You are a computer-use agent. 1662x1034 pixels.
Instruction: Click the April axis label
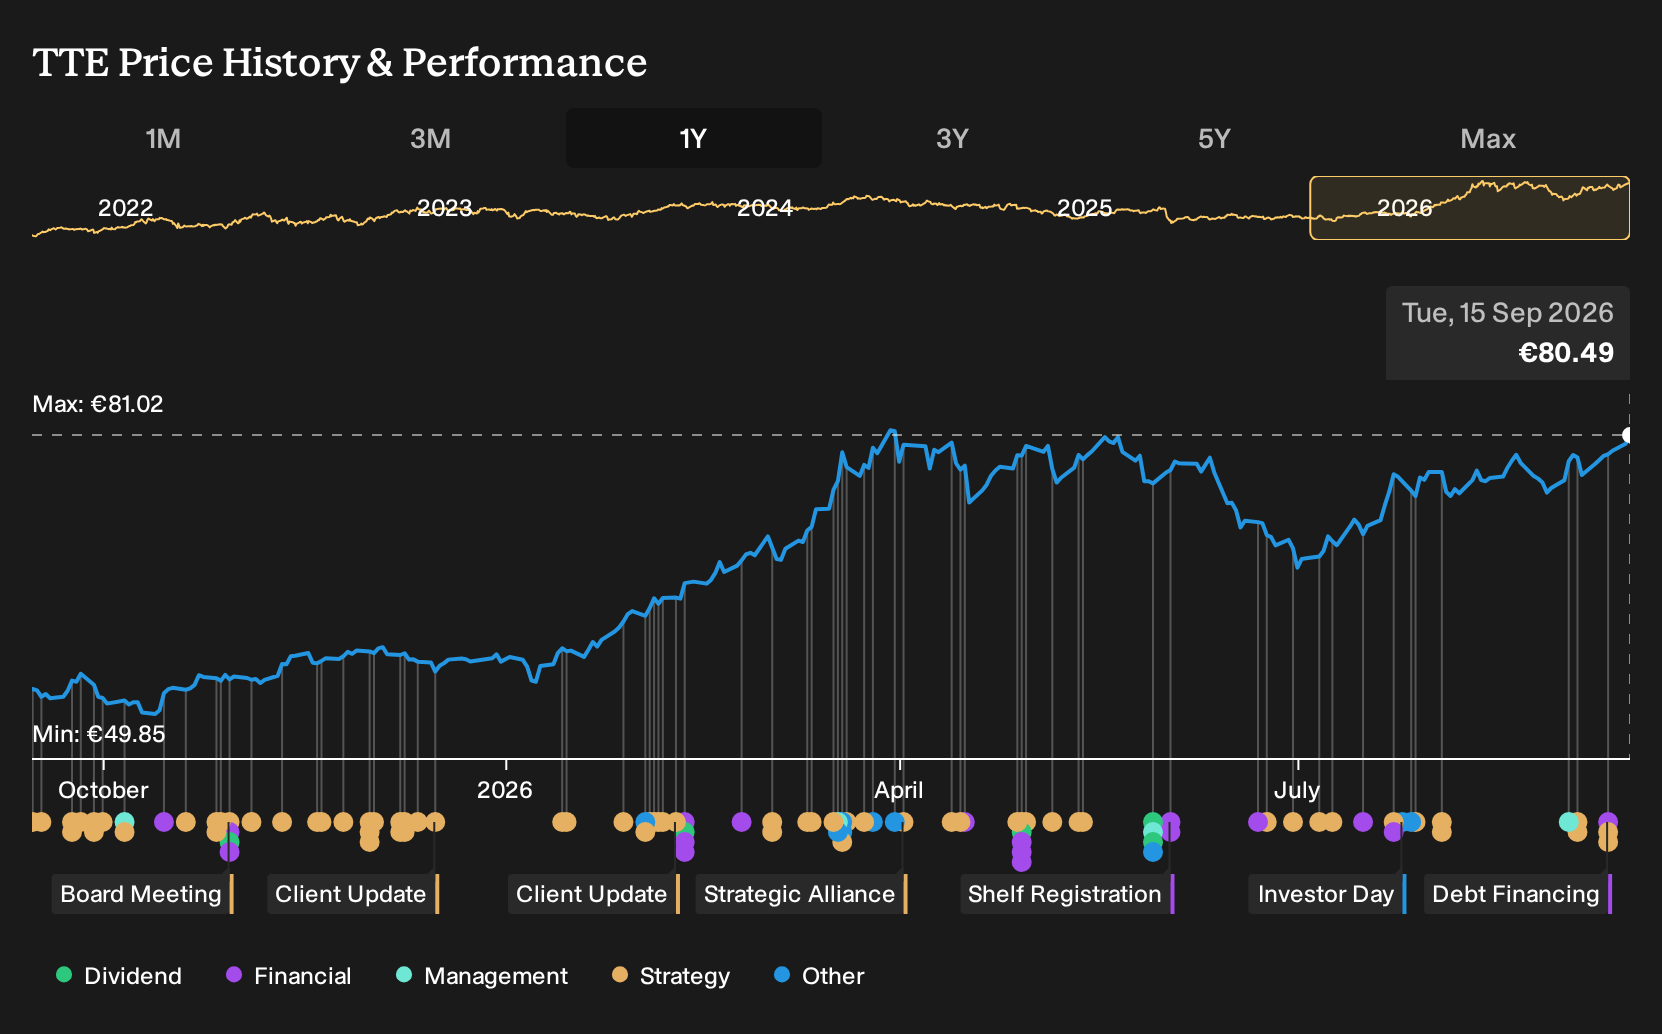[899, 790]
